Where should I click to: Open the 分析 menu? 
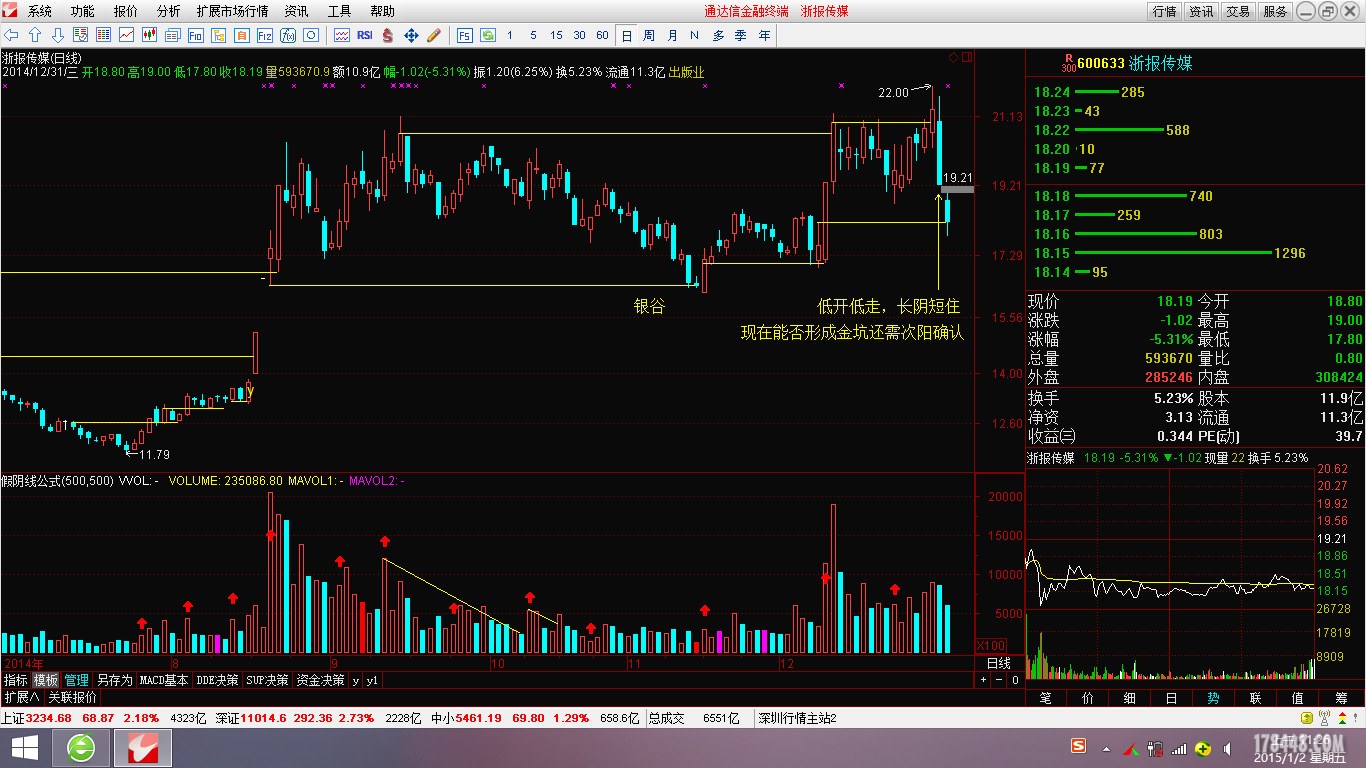point(169,11)
